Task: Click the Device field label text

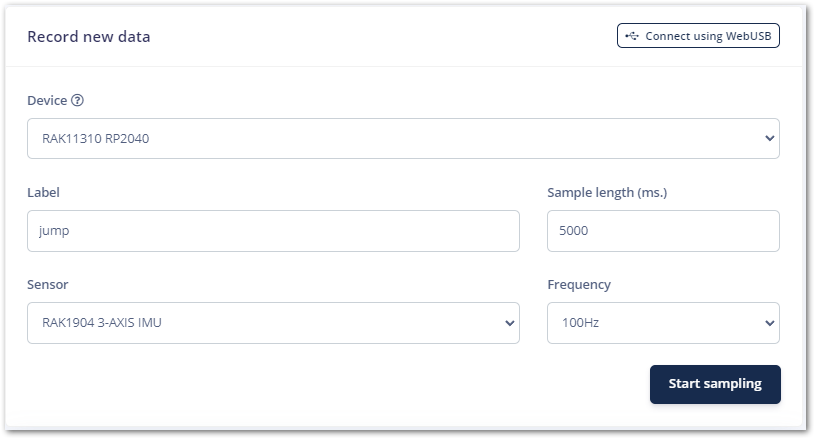Action: click(47, 100)
